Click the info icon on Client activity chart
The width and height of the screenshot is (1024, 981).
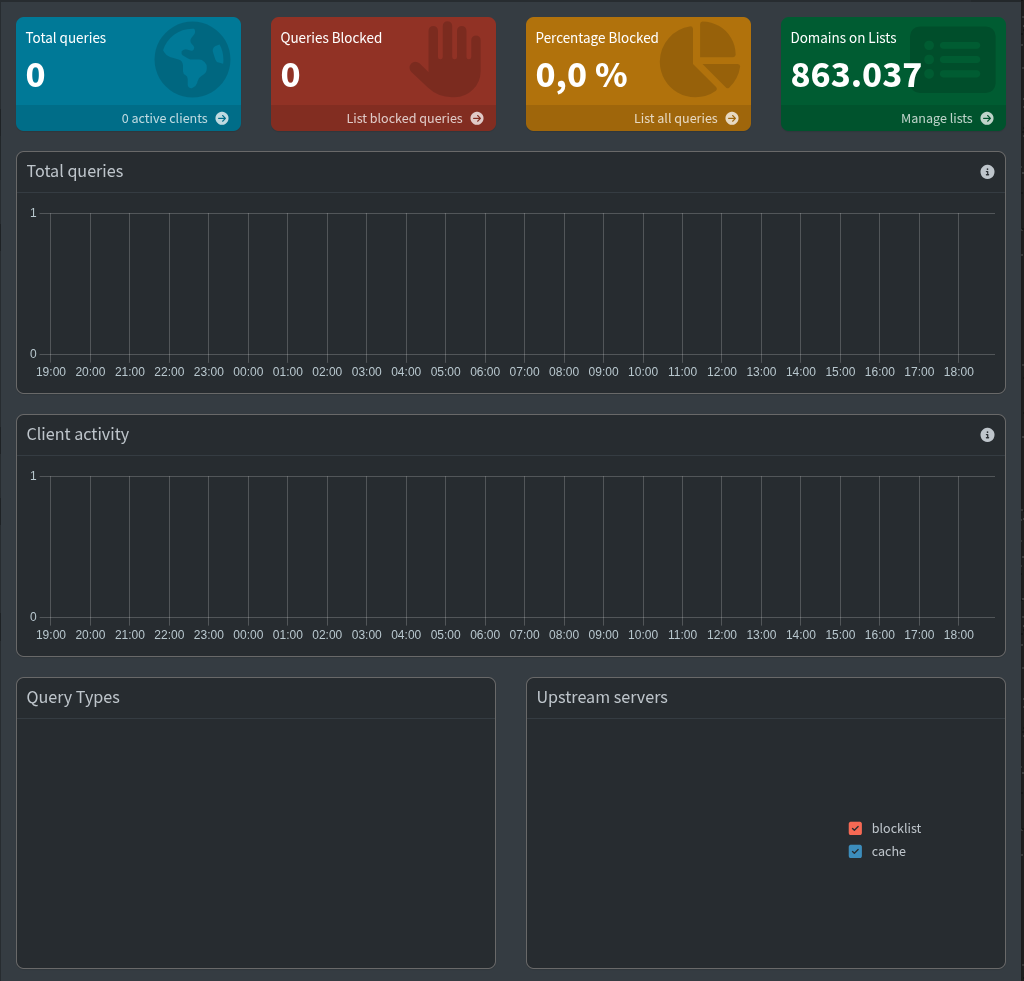(x=987, y=435)
